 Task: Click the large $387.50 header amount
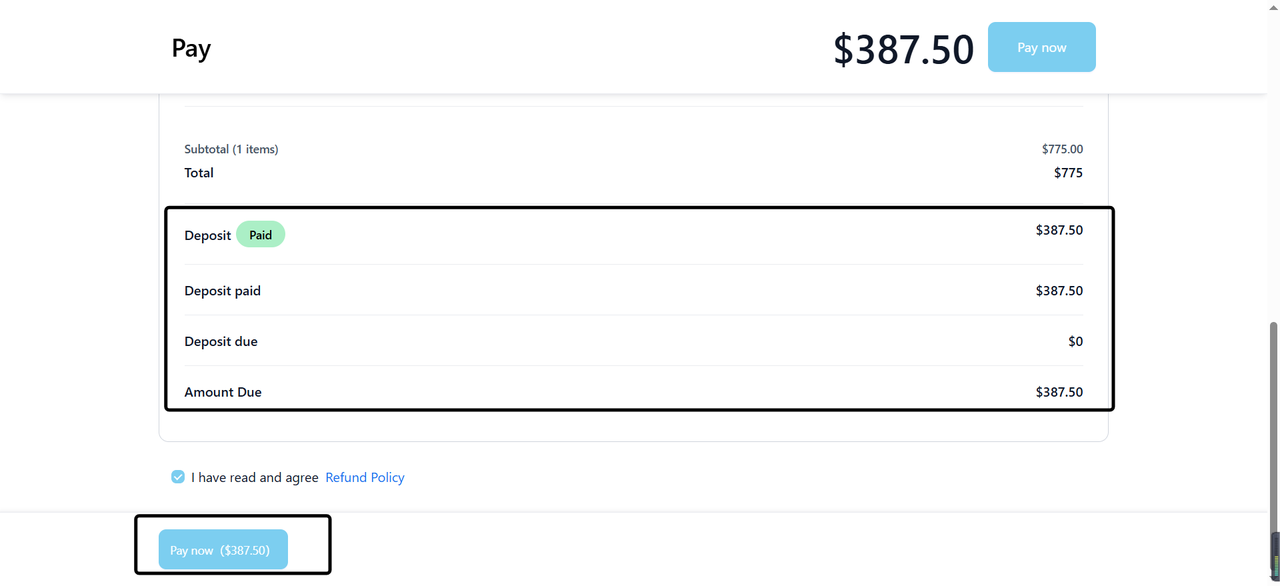pyautogui.click(x=903, y=49)
